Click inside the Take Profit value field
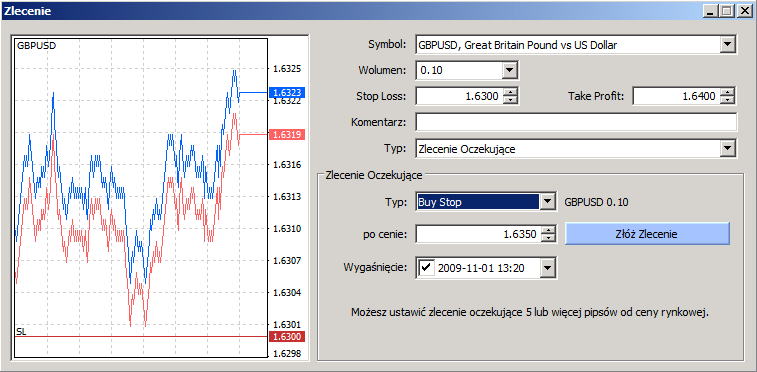This screenshot has height=372, width=757. pos(676,96)
